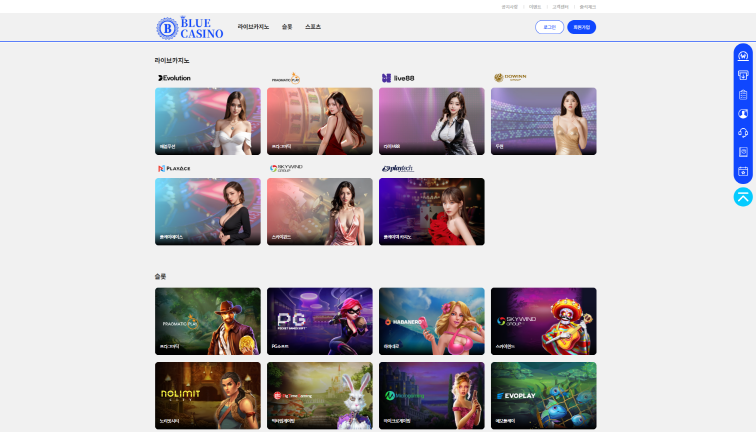This screenshot has height=432, width=756.
Task: Click the calendar icon in right sidebar
Action: (x=743, y=171)
